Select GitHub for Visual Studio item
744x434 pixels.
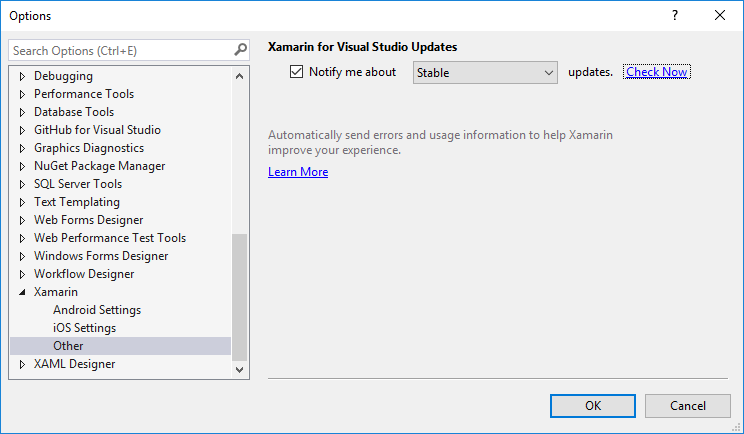coord(97,129)
